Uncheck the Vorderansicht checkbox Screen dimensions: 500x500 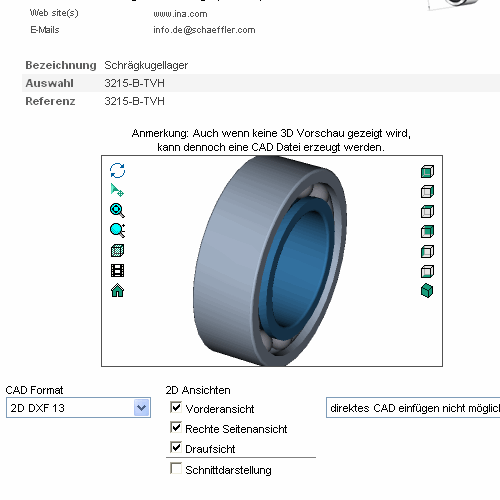(x=176, y=407)
